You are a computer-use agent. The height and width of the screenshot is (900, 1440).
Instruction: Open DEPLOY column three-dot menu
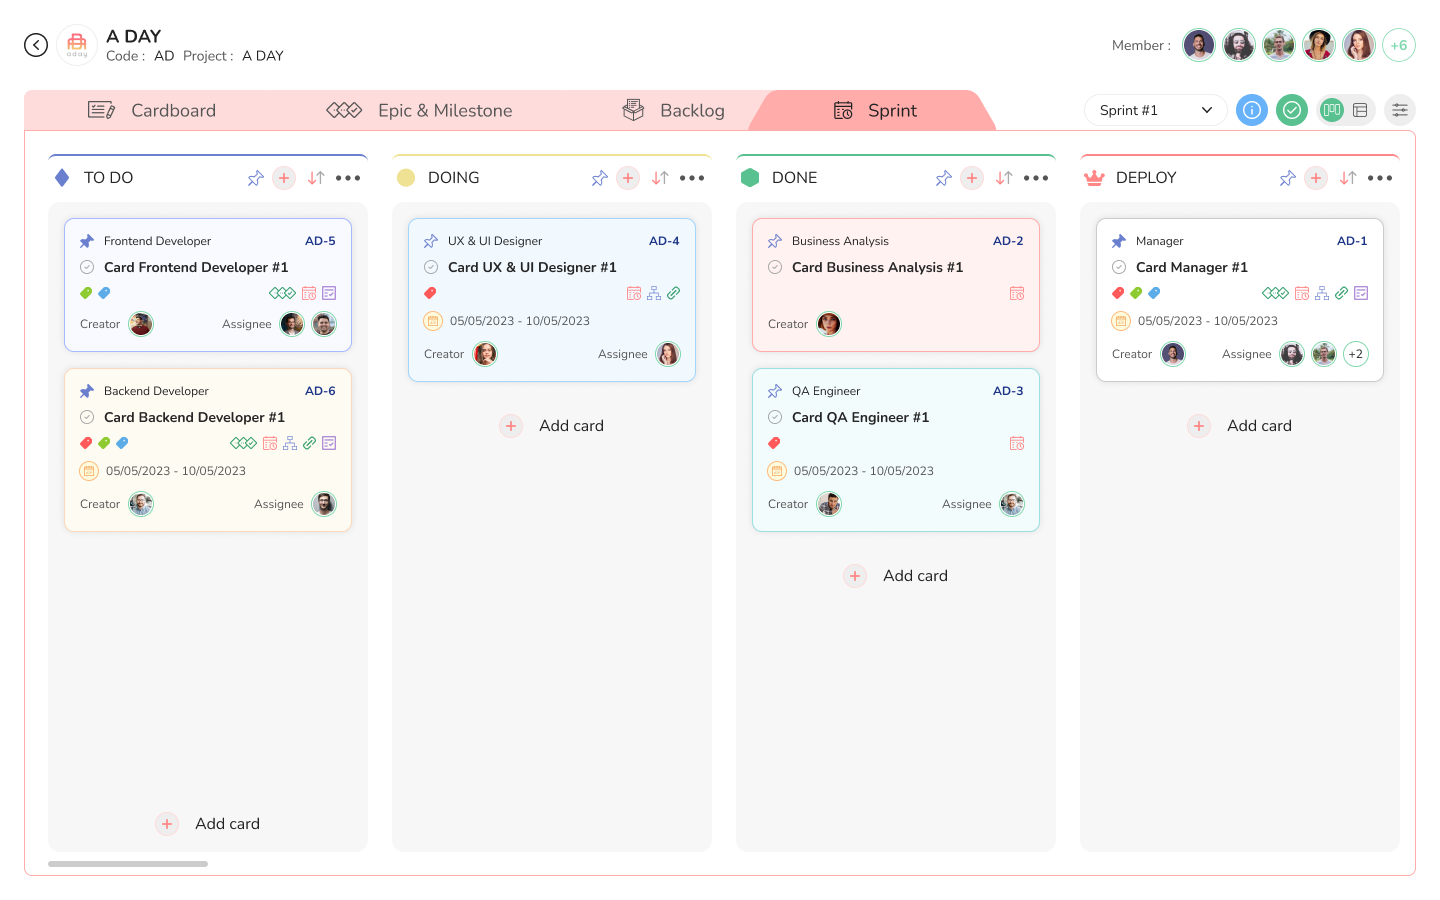click(1380, 178)
